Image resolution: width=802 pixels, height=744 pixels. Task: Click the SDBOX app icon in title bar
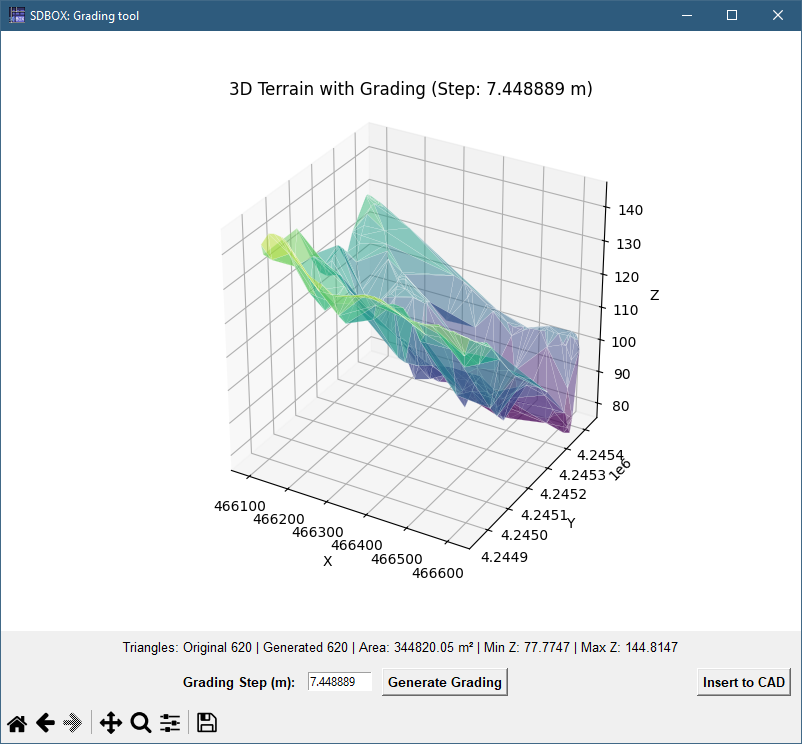pos(17,15)
